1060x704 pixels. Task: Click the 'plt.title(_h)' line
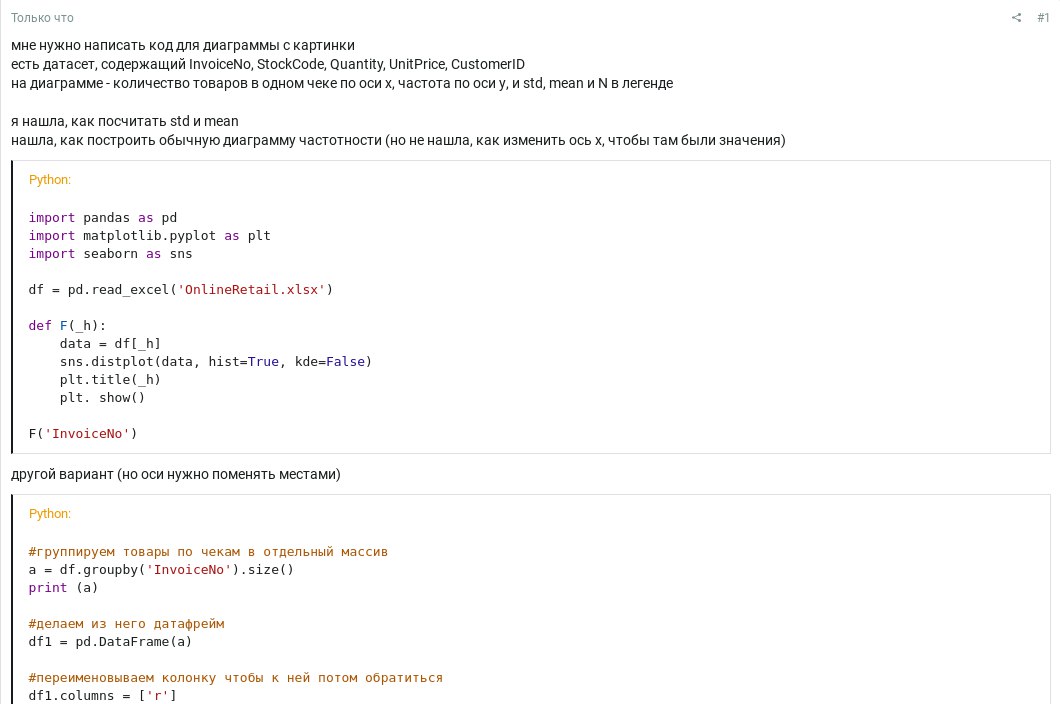coord(110,379)
